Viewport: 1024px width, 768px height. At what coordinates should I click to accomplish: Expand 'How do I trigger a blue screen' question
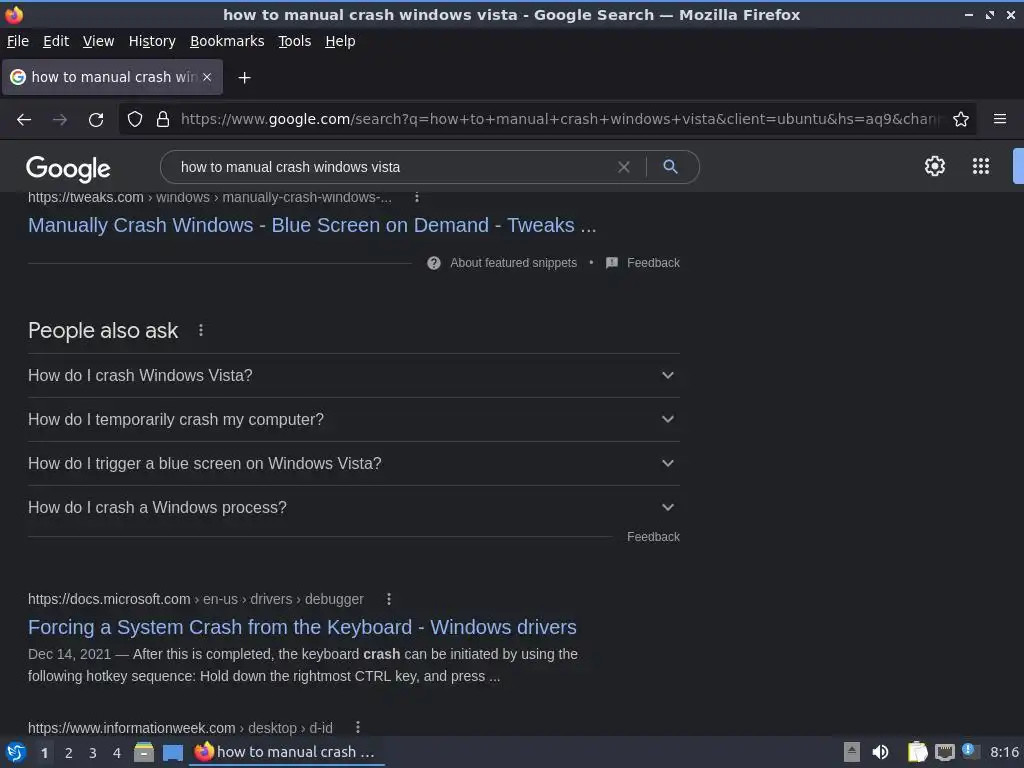(x=354, y=464)
